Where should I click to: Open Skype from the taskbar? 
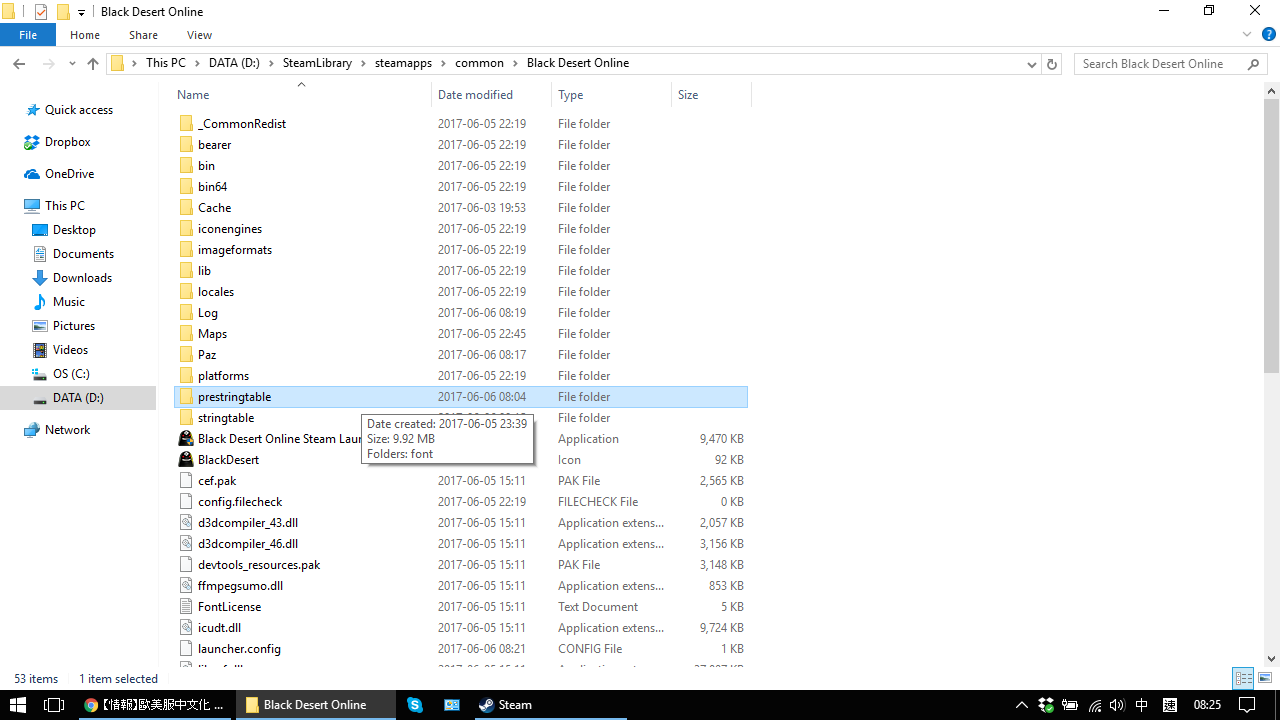[x=415, y=705]
